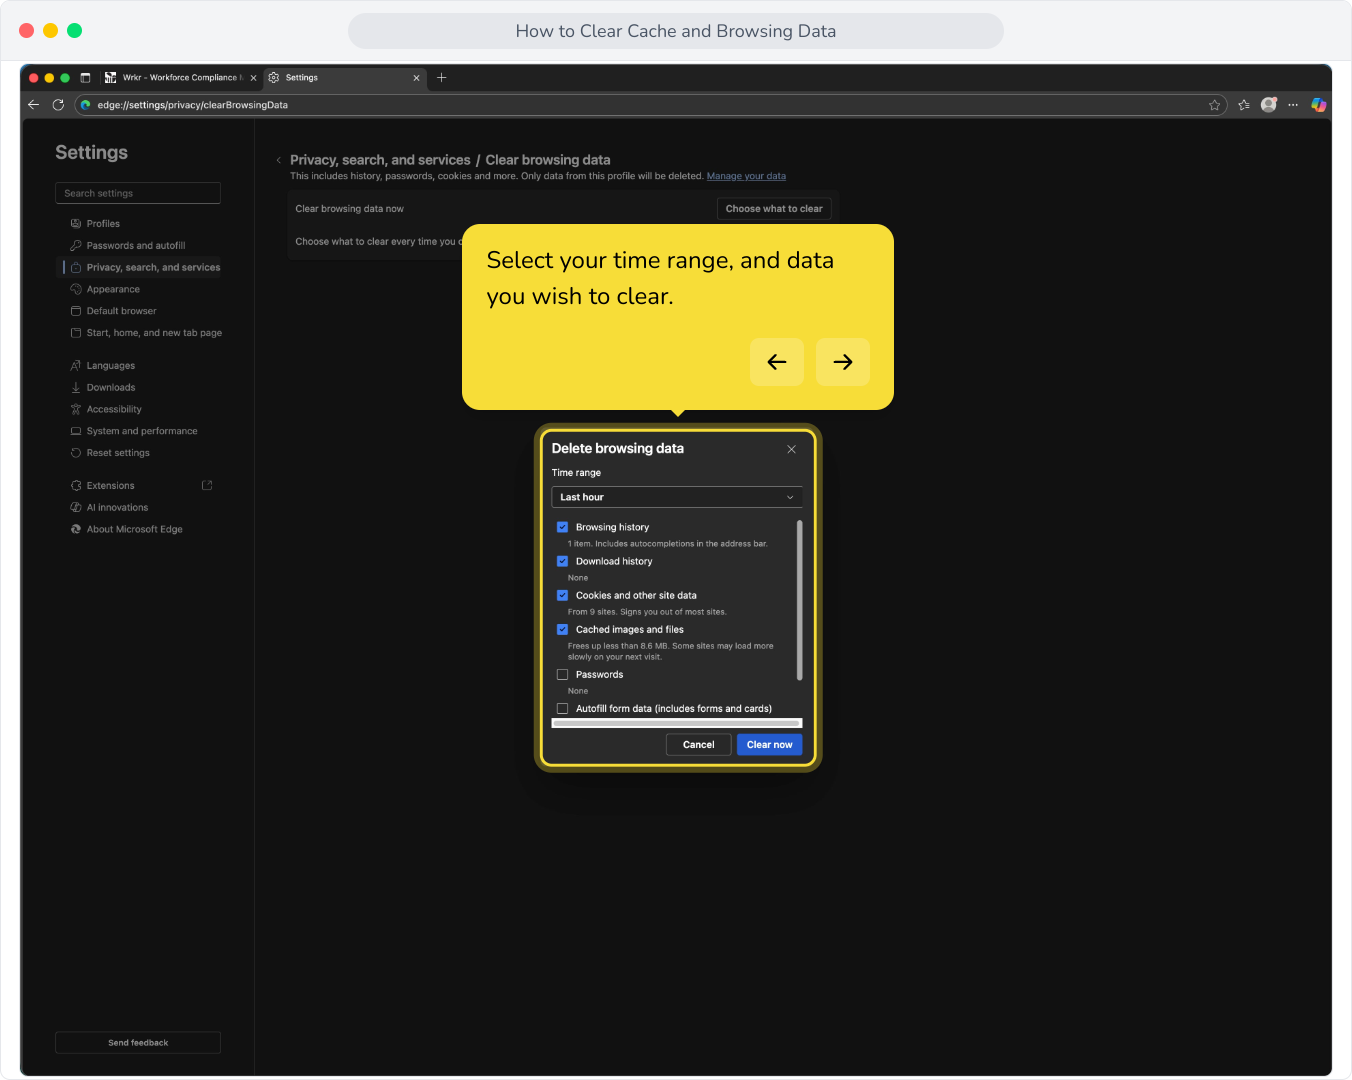Uncheck the Browsing history checkbox
This screenshot has height=1080, width=1352.
click(562, 527)
